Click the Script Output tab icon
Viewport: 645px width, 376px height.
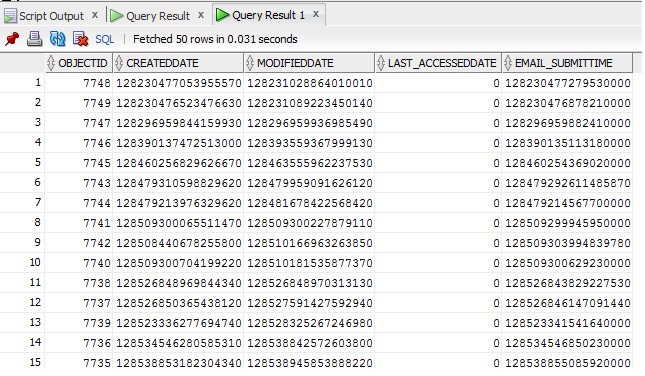[x=10, y=16]
